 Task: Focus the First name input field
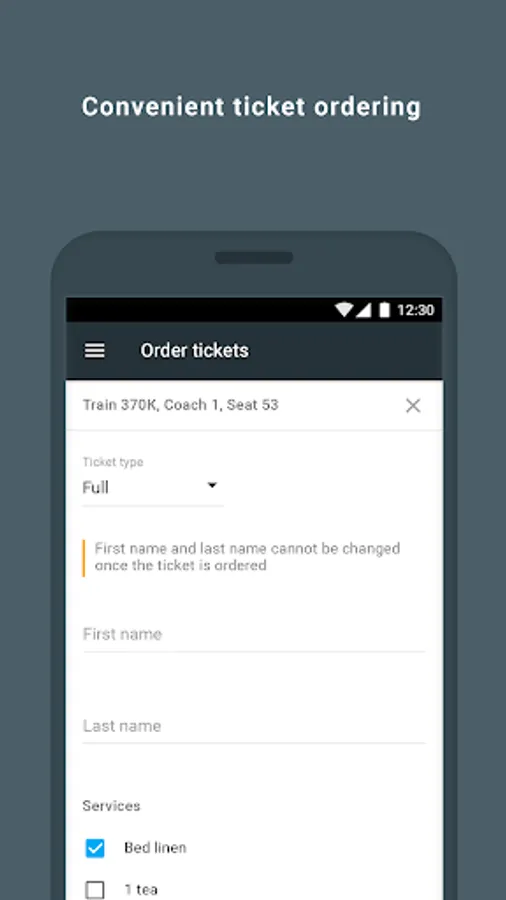(x=254, y=634)
